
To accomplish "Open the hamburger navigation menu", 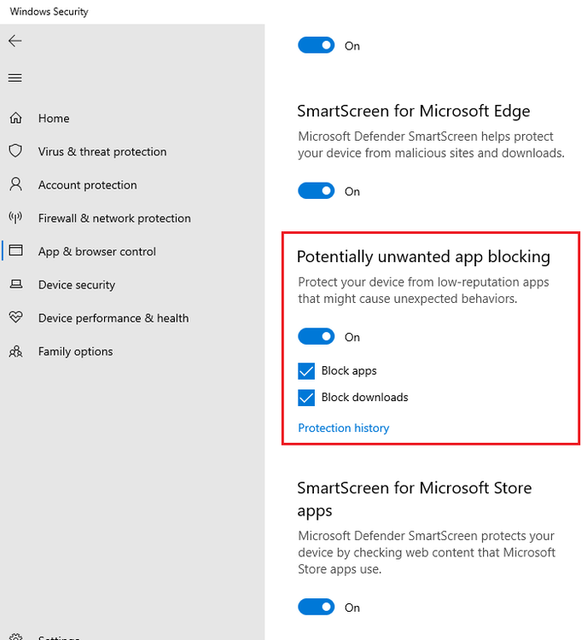I will 15,78.
